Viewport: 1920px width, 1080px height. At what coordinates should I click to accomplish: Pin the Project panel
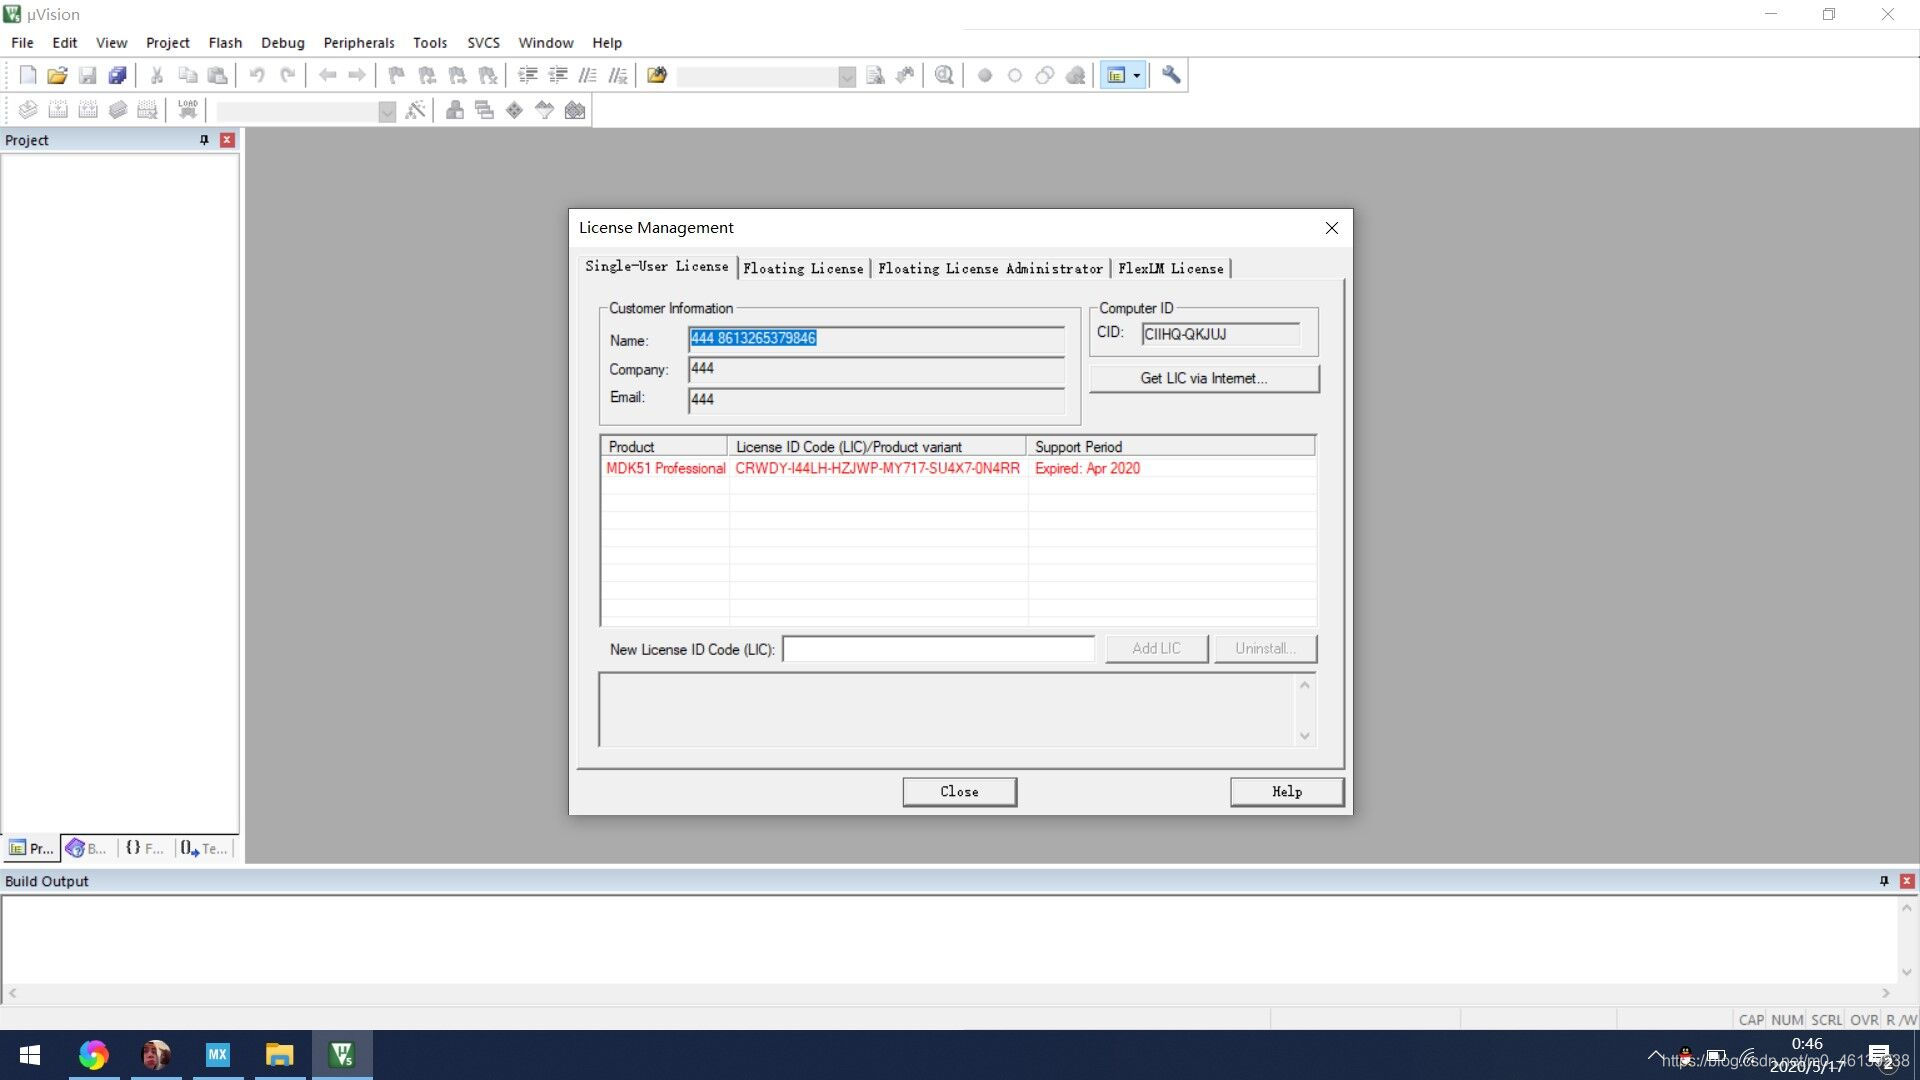click(204, 140)
